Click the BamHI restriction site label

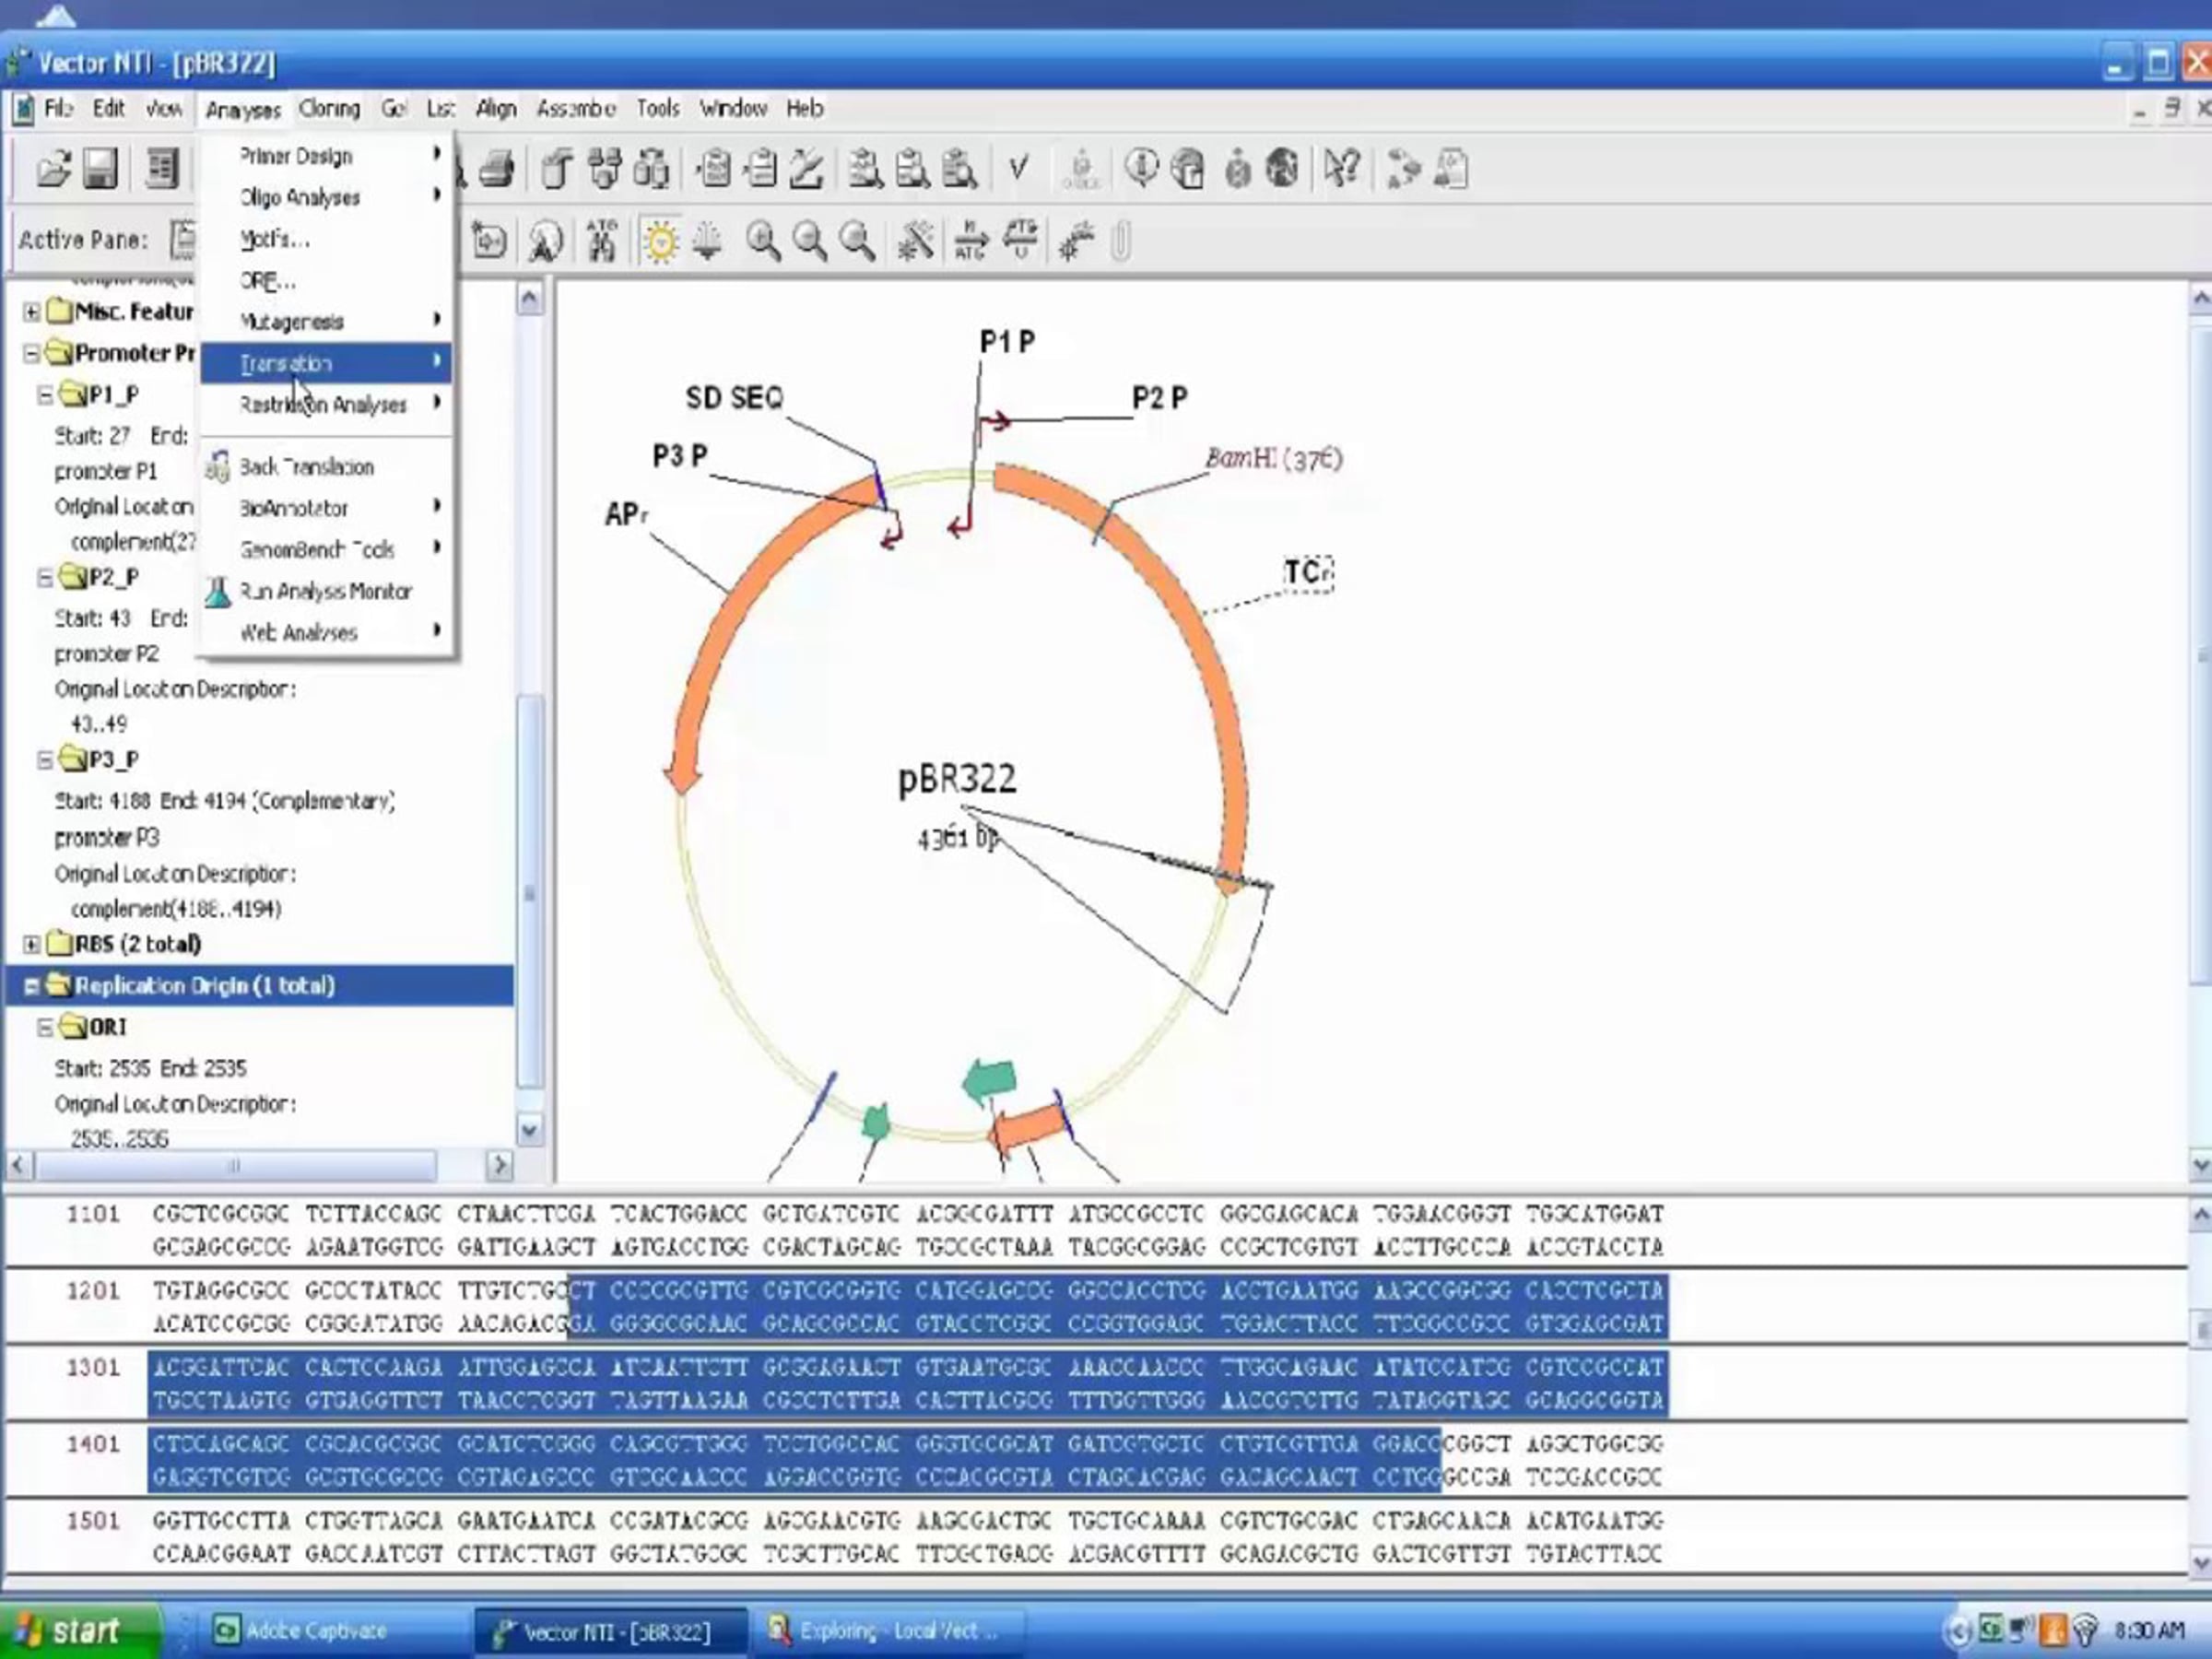pos(1273,459)
